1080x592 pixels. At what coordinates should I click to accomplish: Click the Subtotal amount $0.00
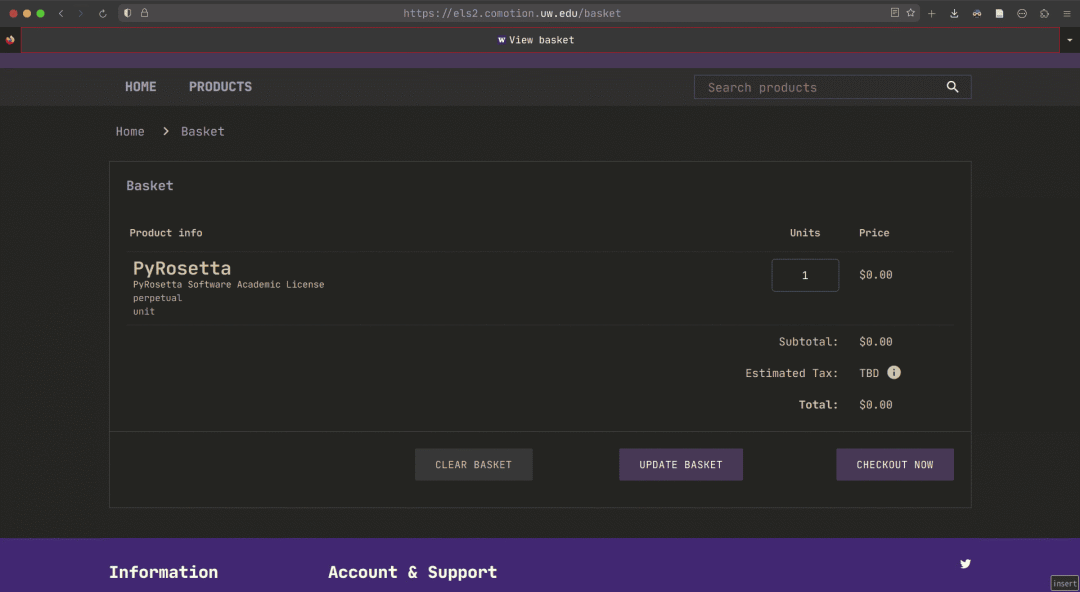(875, 342)
